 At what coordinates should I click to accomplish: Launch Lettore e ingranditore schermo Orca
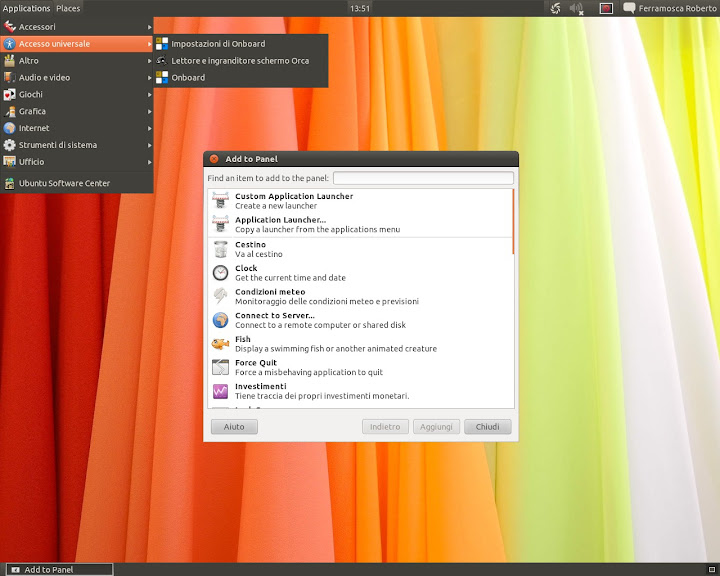[239, 61]
